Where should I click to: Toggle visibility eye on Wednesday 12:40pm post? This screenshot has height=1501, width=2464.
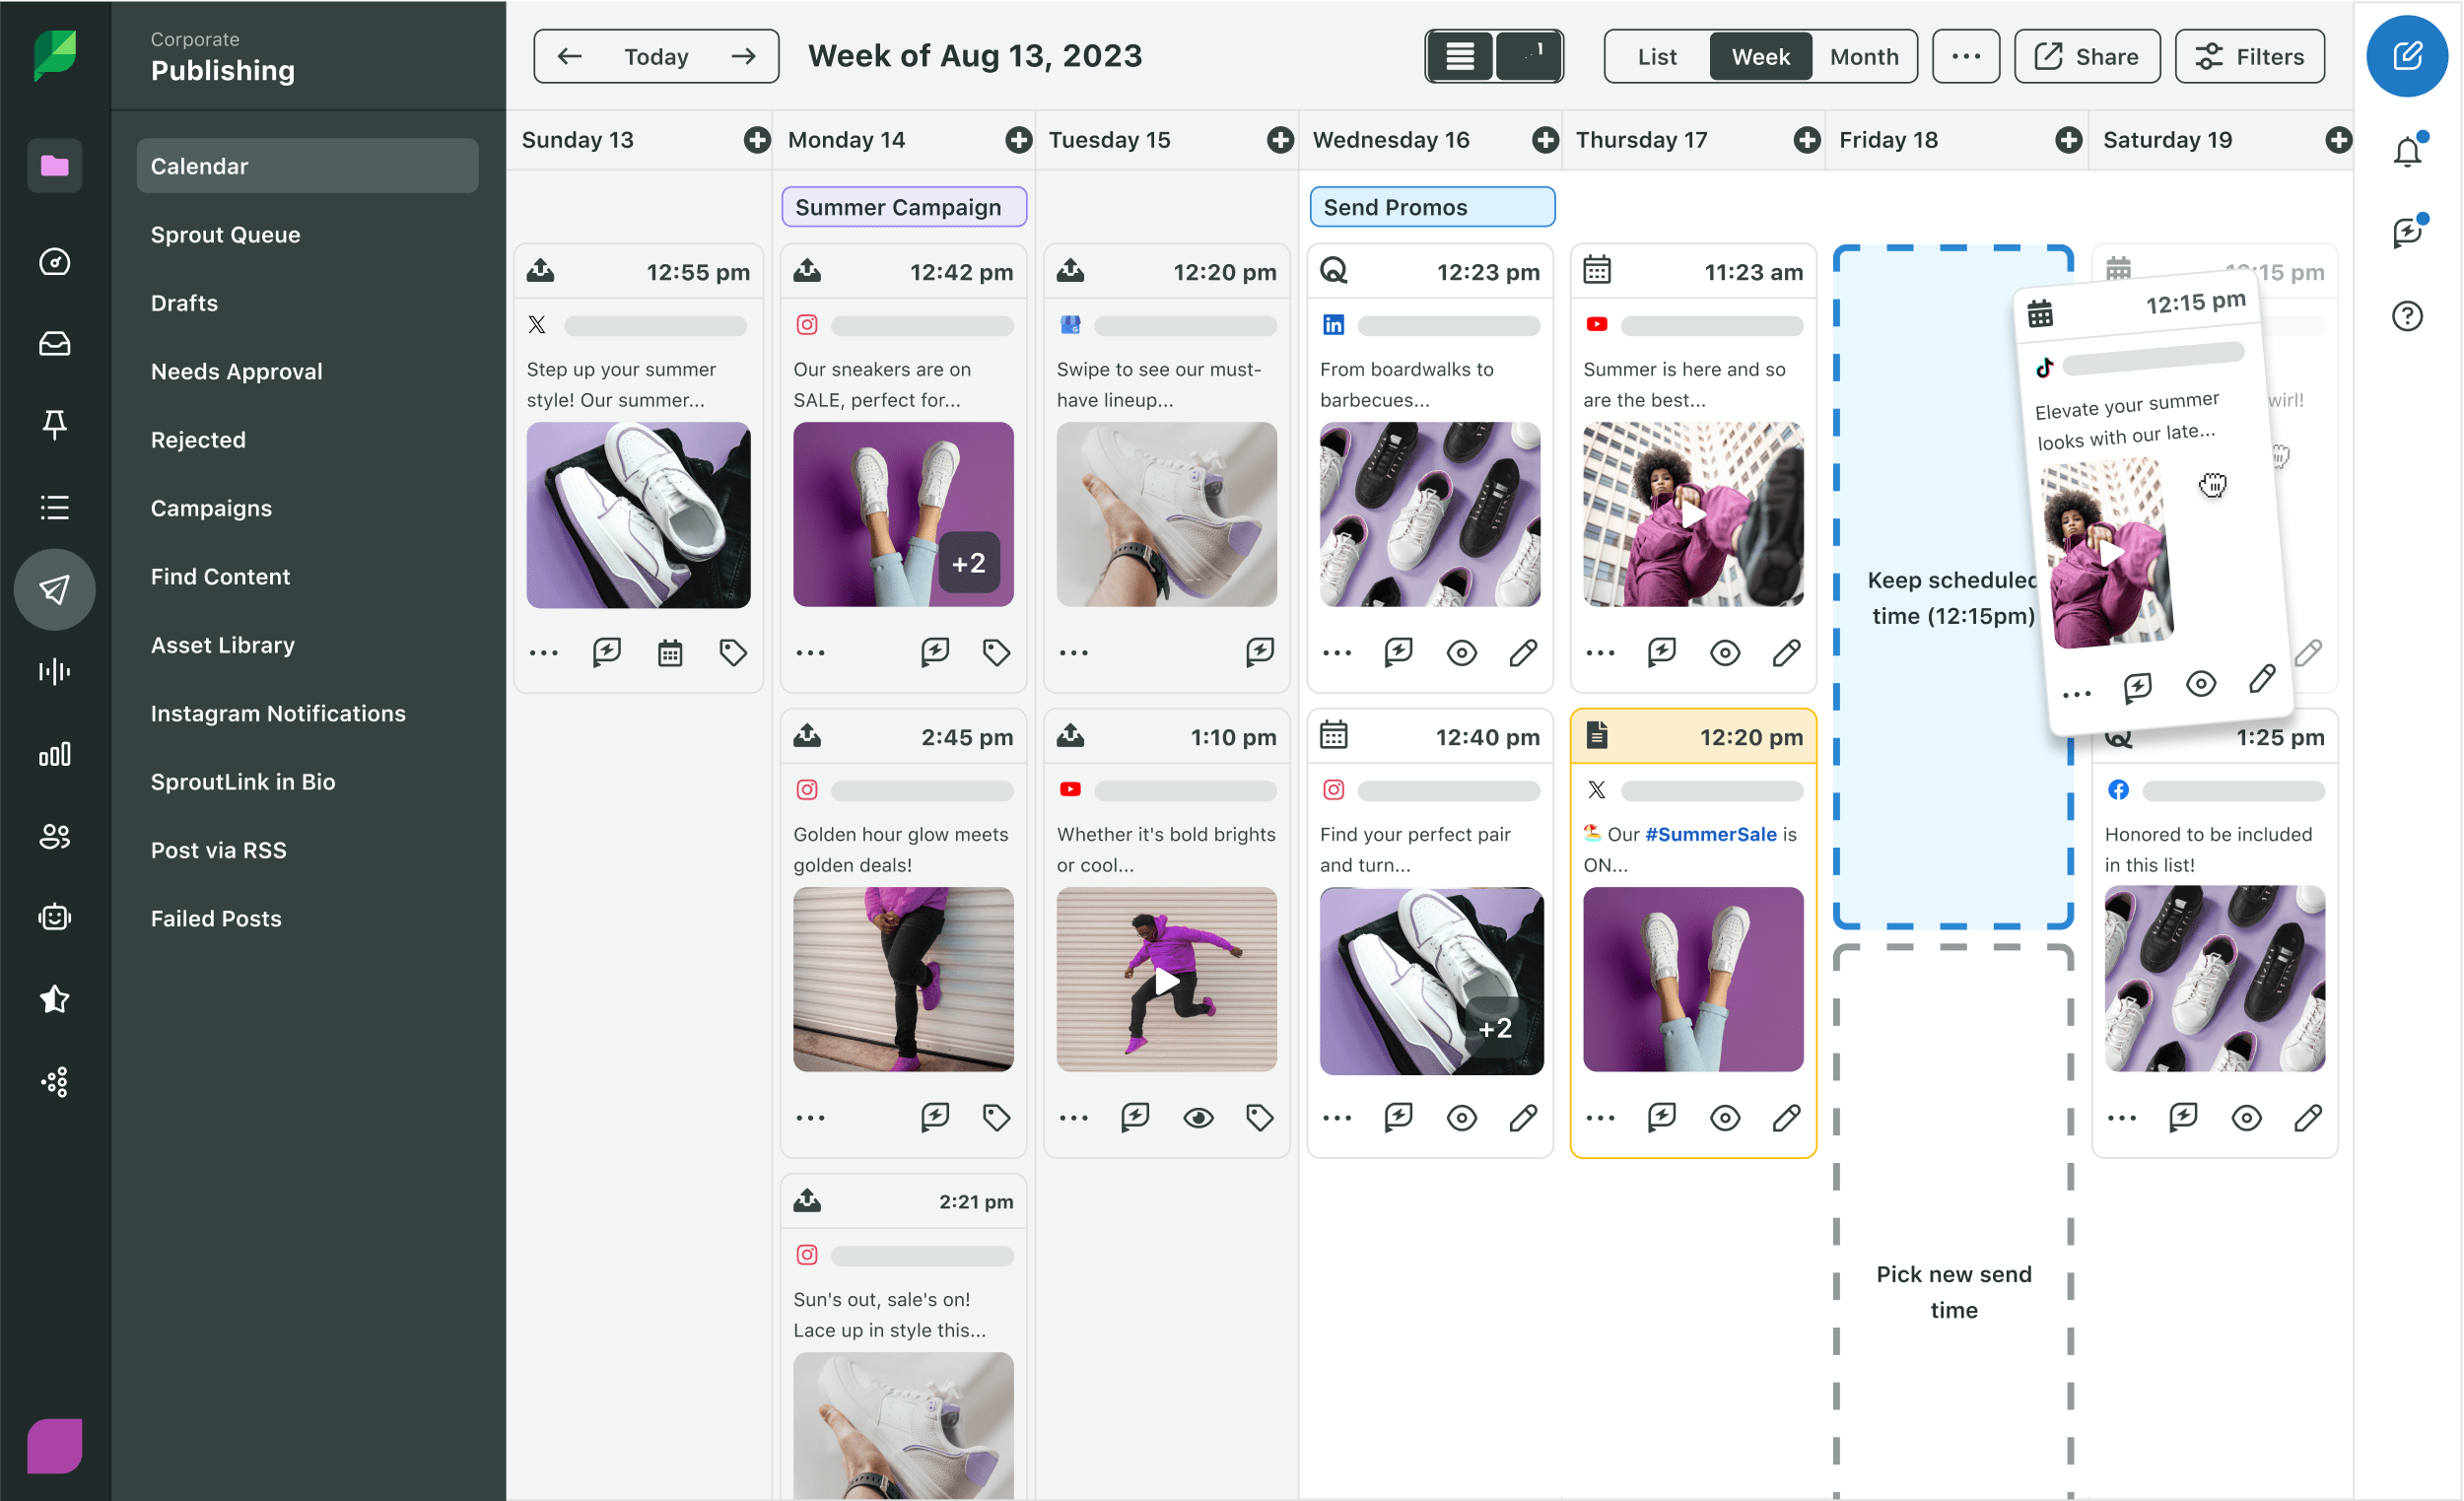pos(1461,1118)
